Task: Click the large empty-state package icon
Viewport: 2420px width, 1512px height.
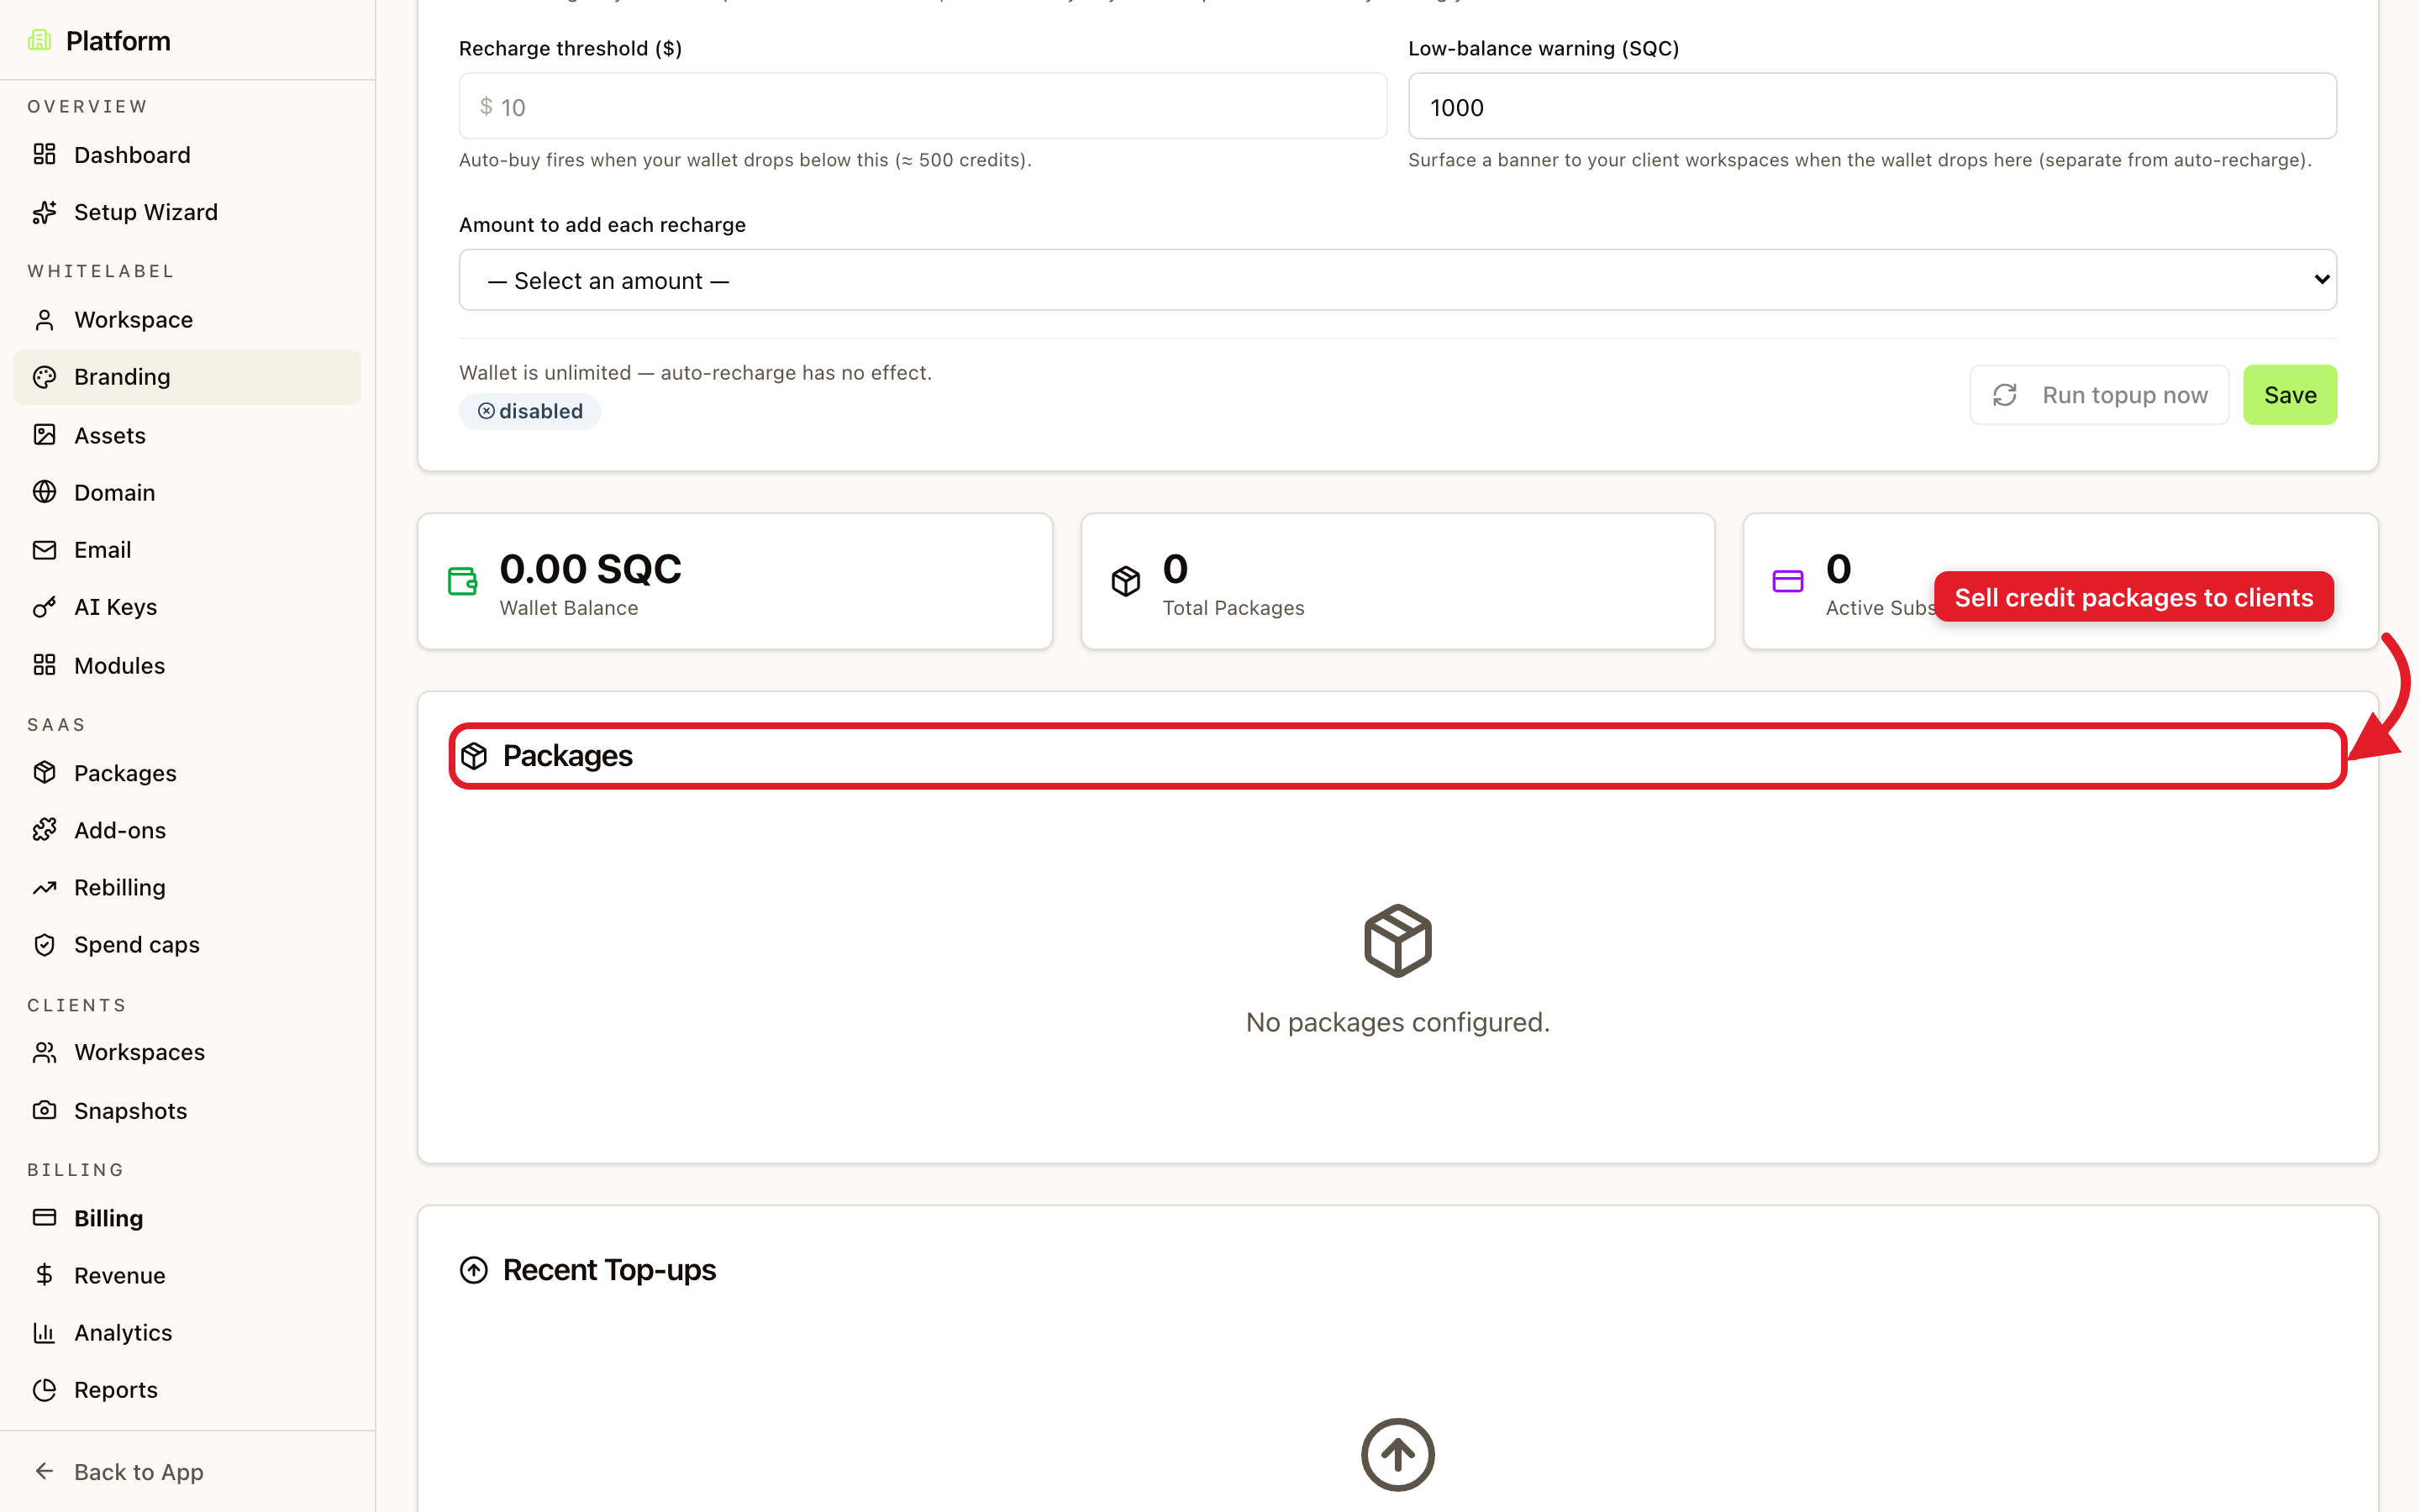Action: point(1397,940)
